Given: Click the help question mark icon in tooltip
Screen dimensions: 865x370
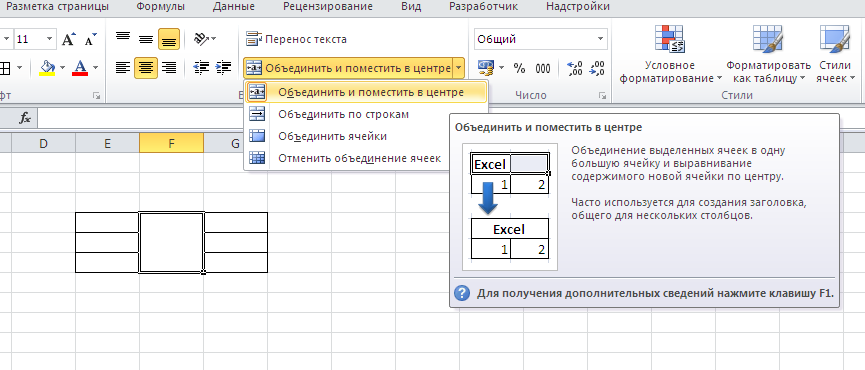Looking at the screenshot, I should click(462, 293).
